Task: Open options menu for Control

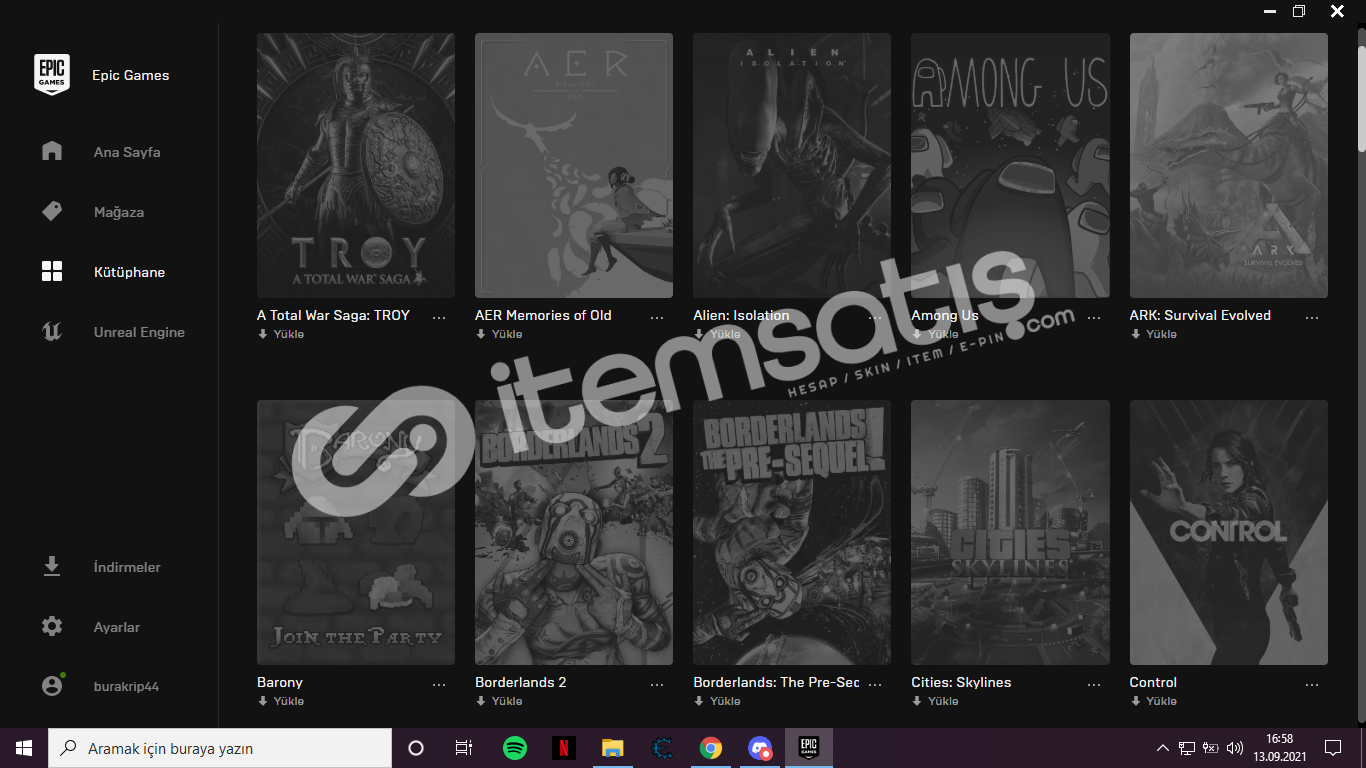Action: point(1312,683)
